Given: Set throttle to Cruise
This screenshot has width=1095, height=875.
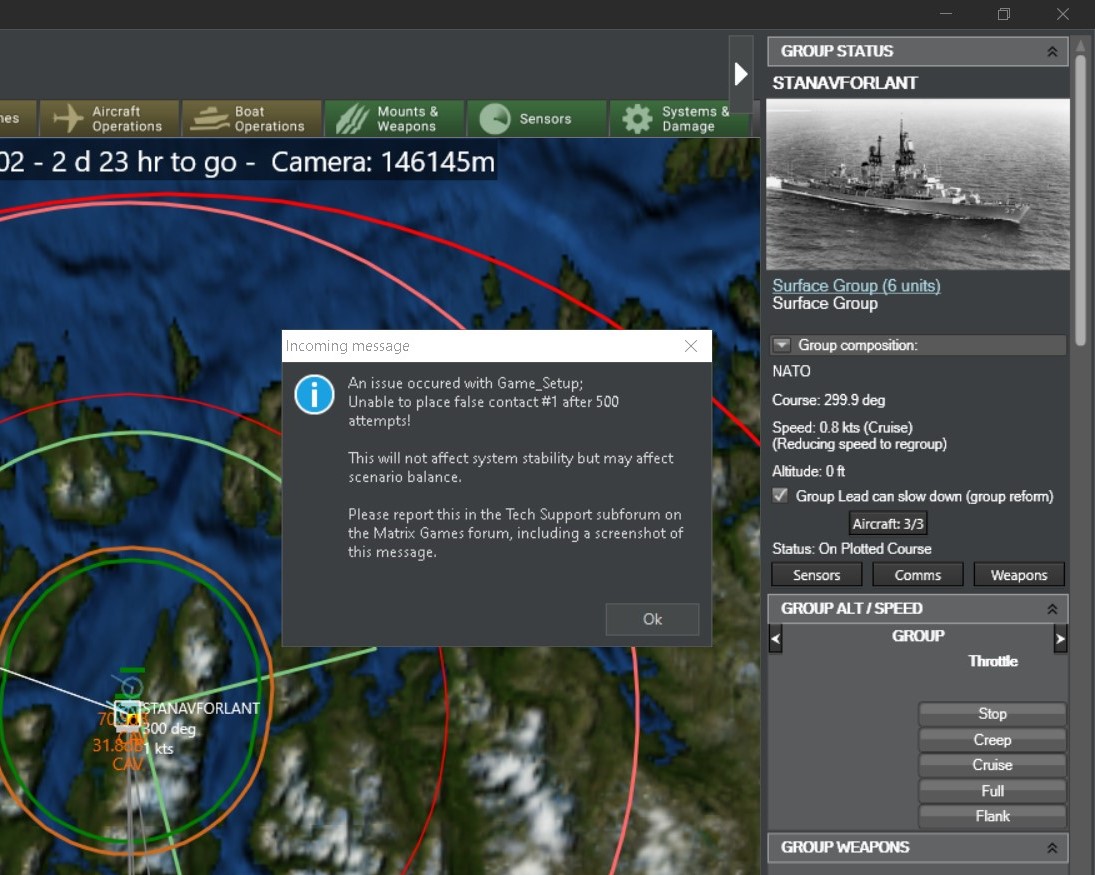Looking at the screenshot, I should point(992,765).
